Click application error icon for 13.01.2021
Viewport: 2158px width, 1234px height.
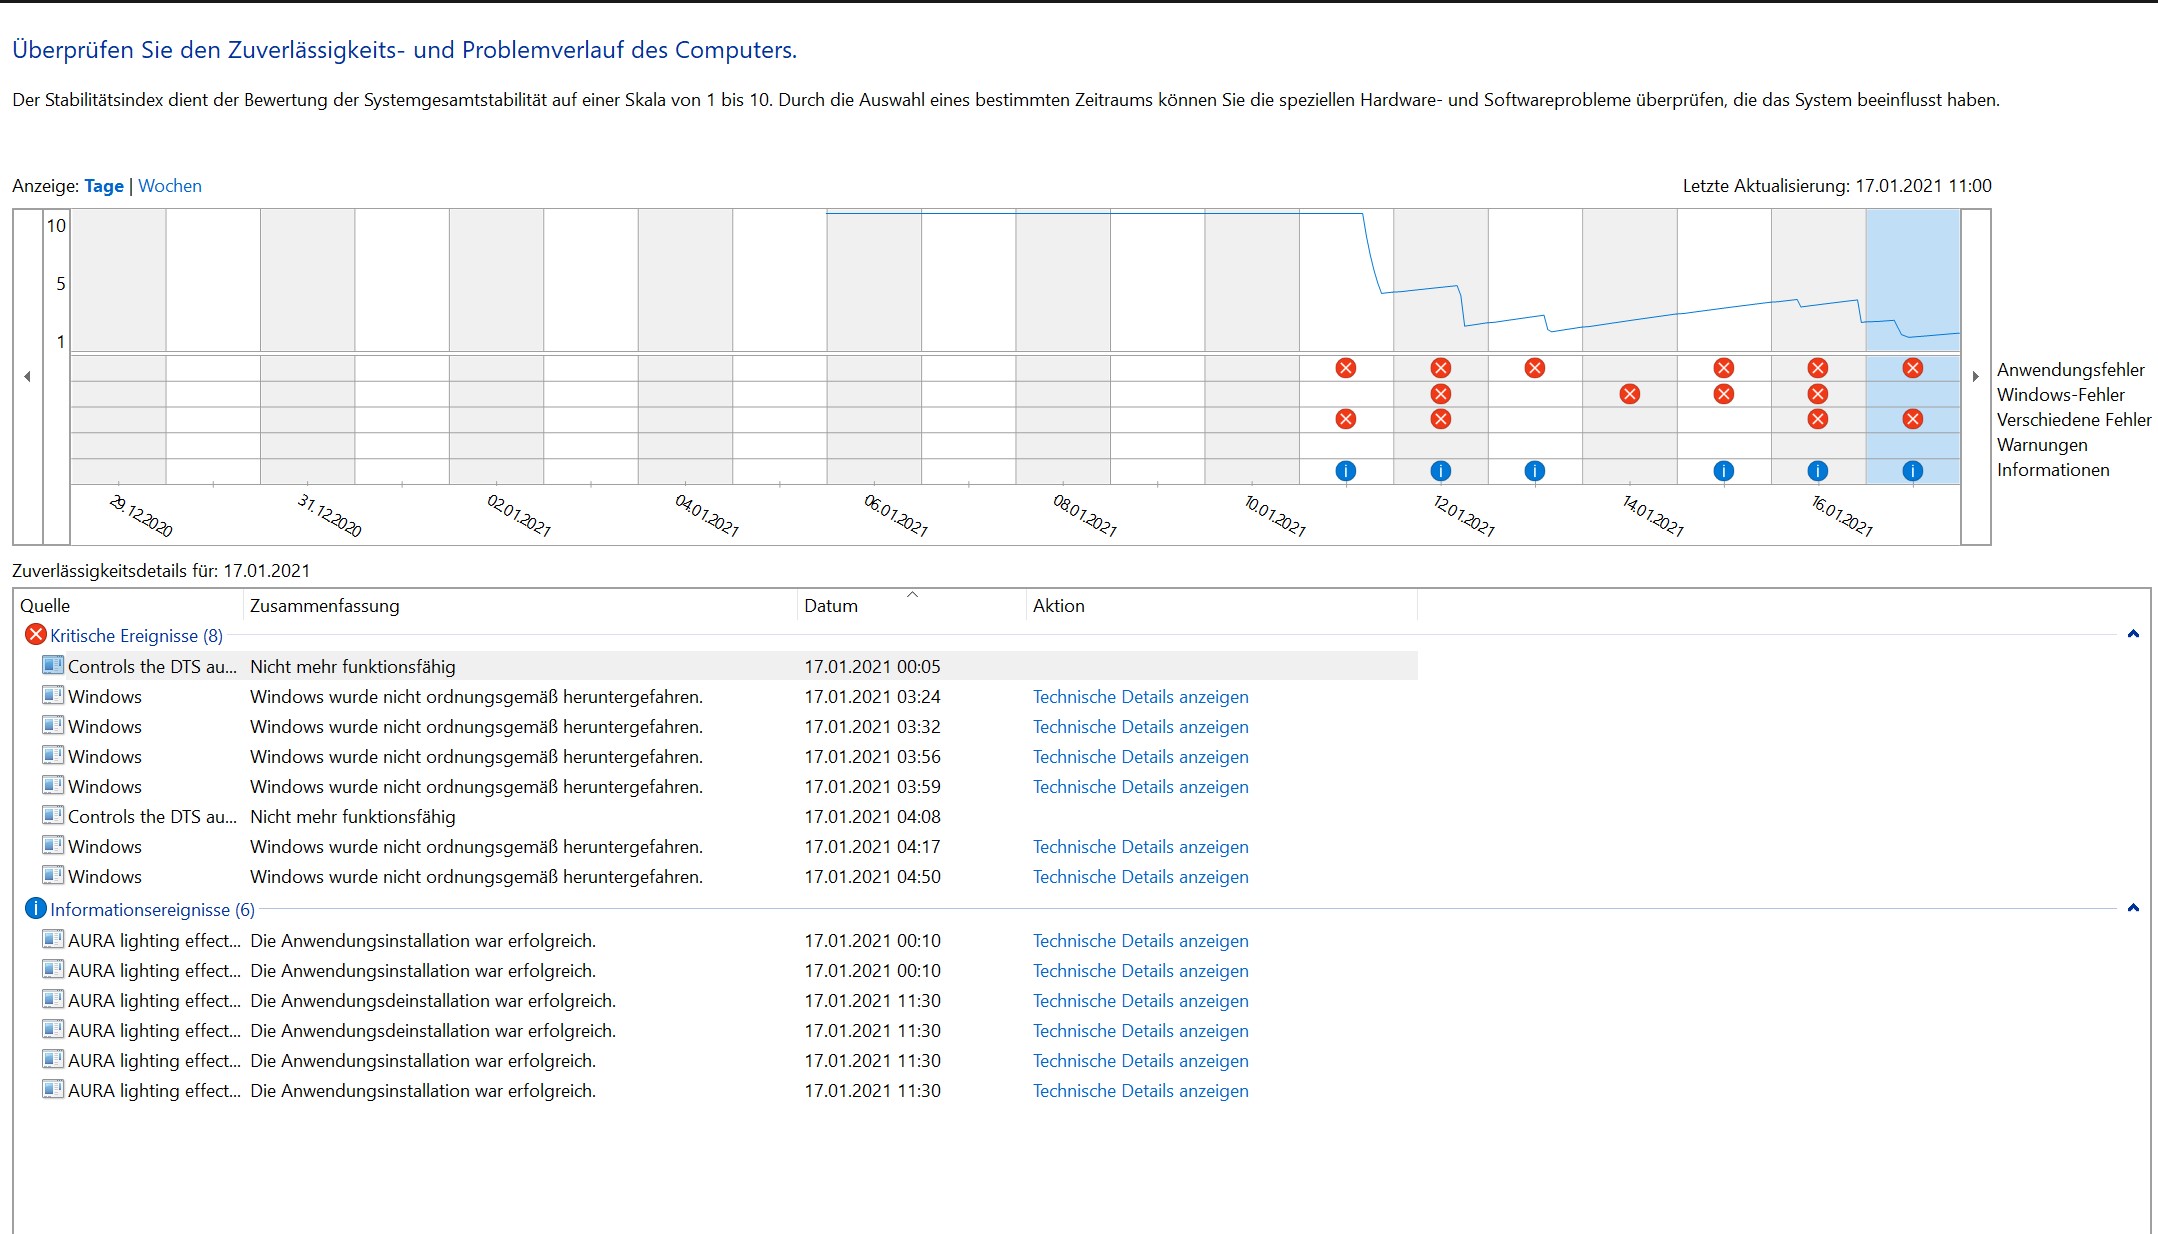[x=1534, y=368]
